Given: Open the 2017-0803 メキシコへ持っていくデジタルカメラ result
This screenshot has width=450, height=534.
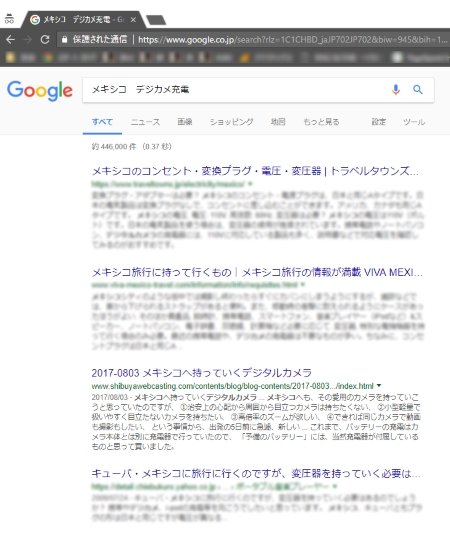Looking at the screenshot, I should point(201,373).
